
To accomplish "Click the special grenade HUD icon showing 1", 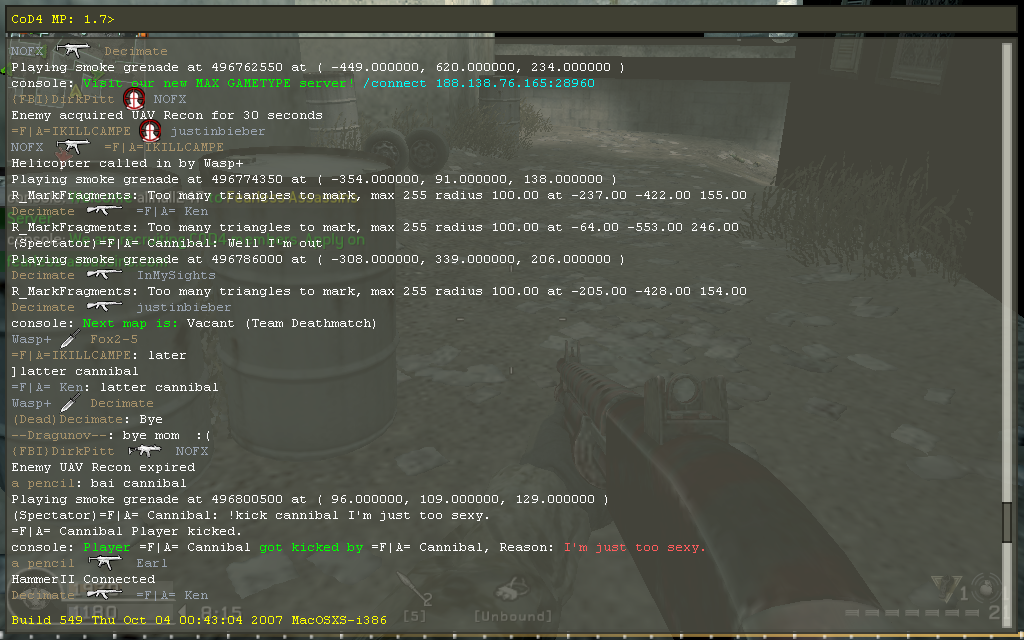I will [x=947, y=589].
